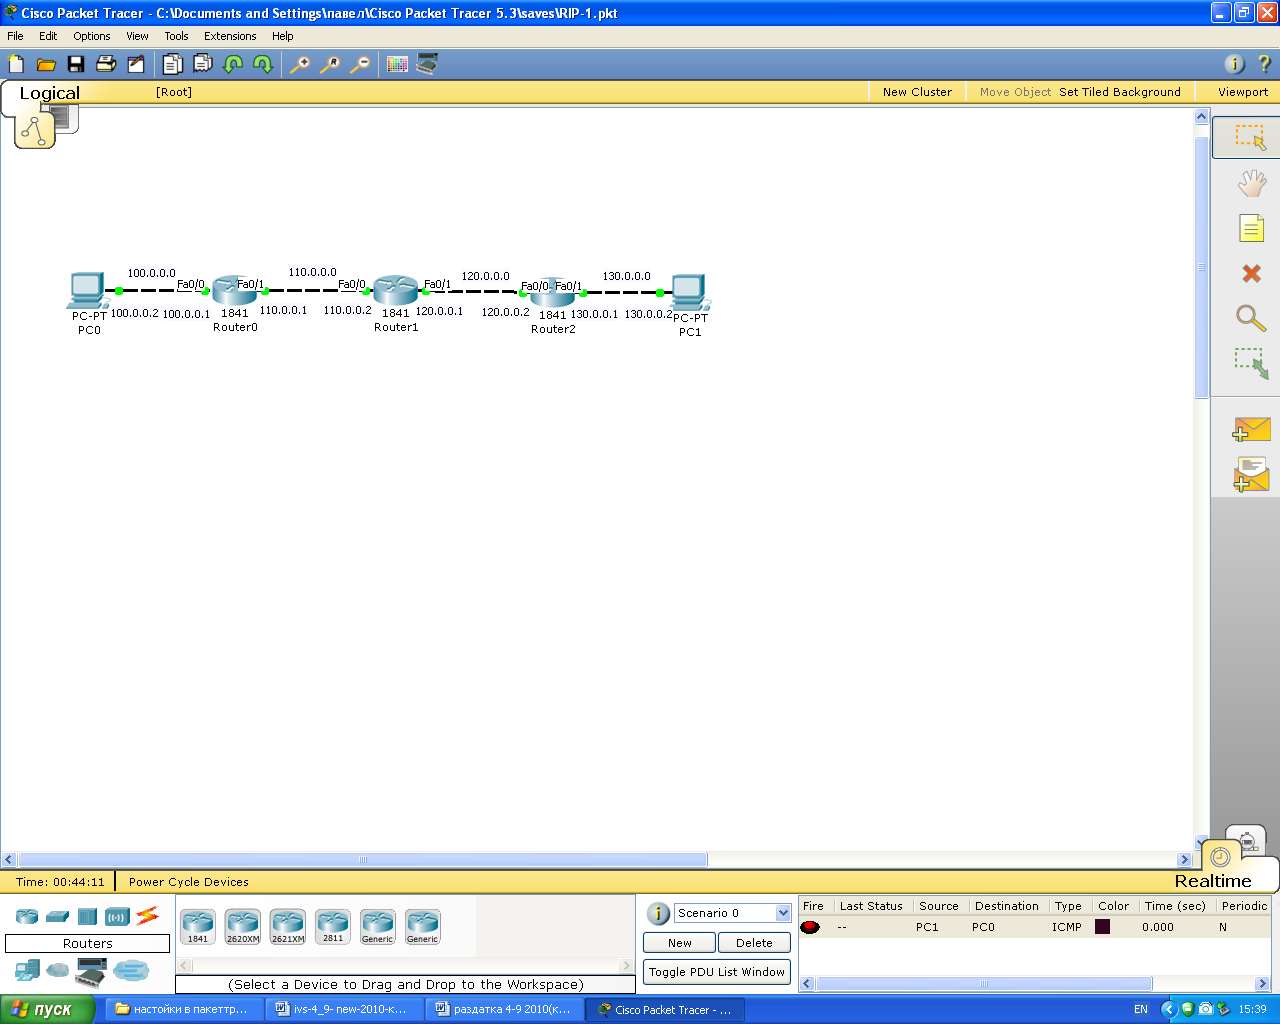Viewport: 1280px width, 1024px height.
Task: Zoom in on the workspace
Action: (299, 64)
